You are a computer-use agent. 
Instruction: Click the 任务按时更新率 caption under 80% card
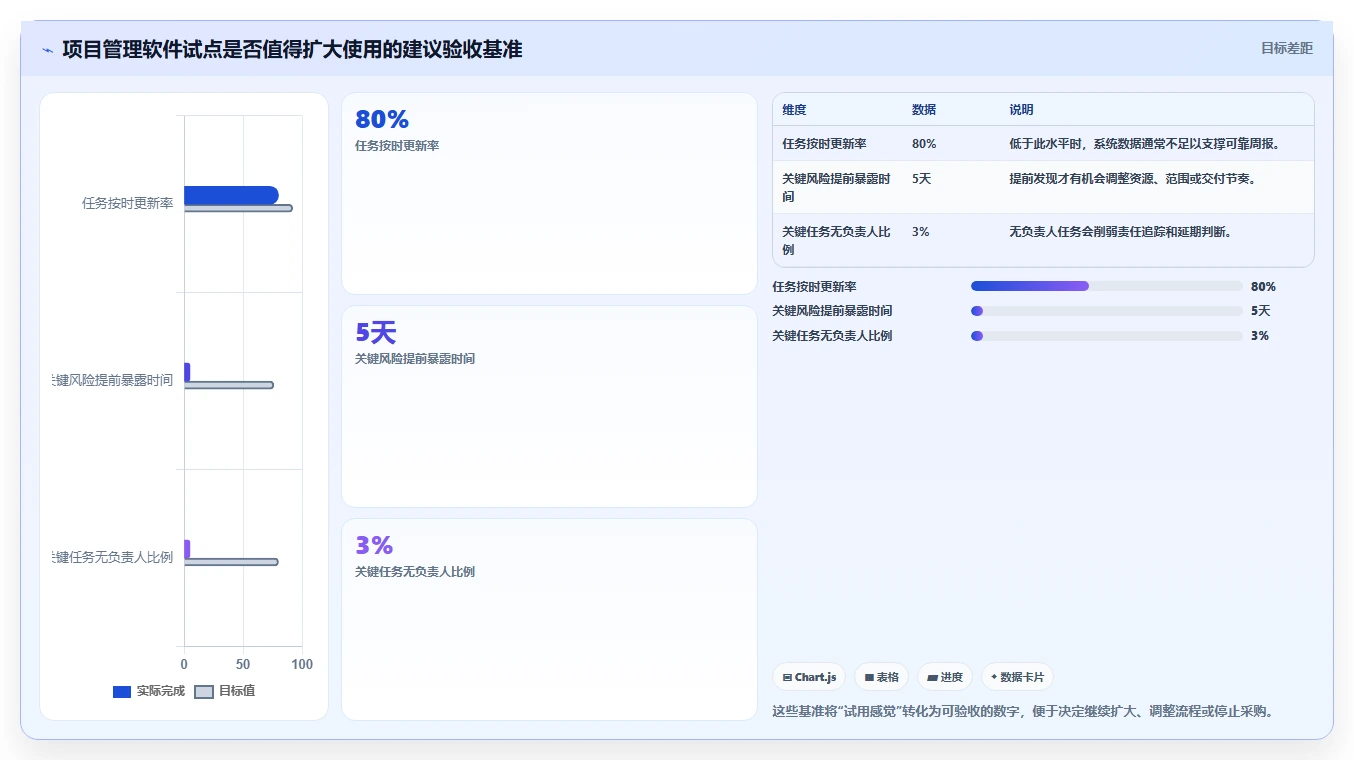click(397, 146)
